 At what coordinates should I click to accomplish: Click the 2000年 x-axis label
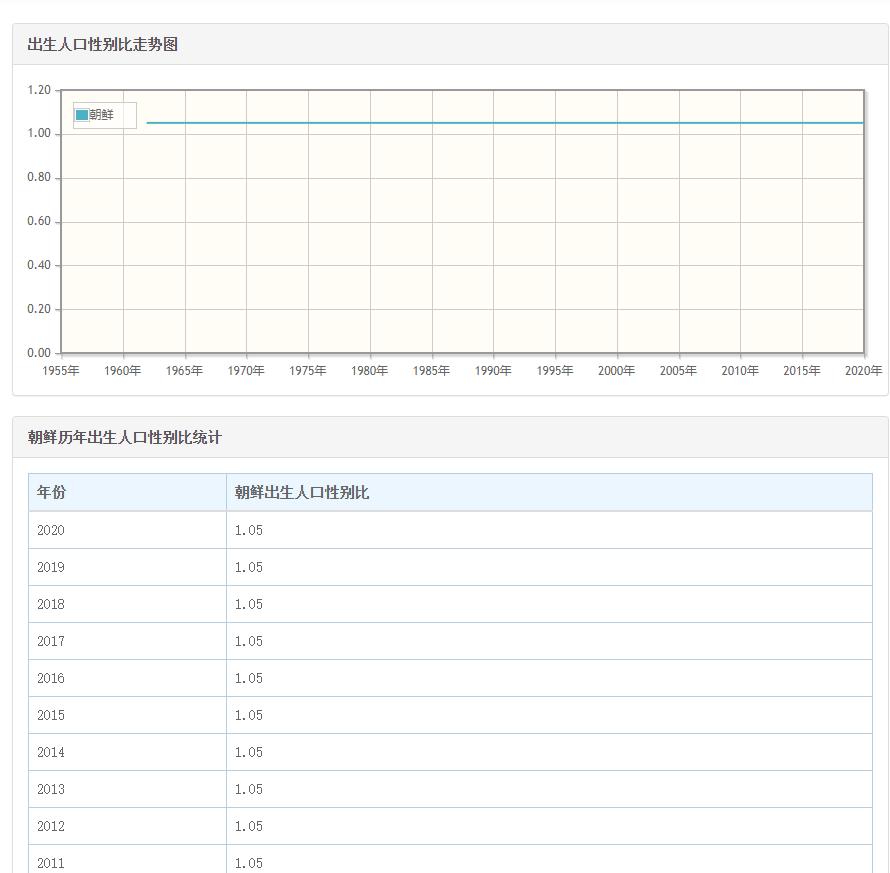point(616,371)
